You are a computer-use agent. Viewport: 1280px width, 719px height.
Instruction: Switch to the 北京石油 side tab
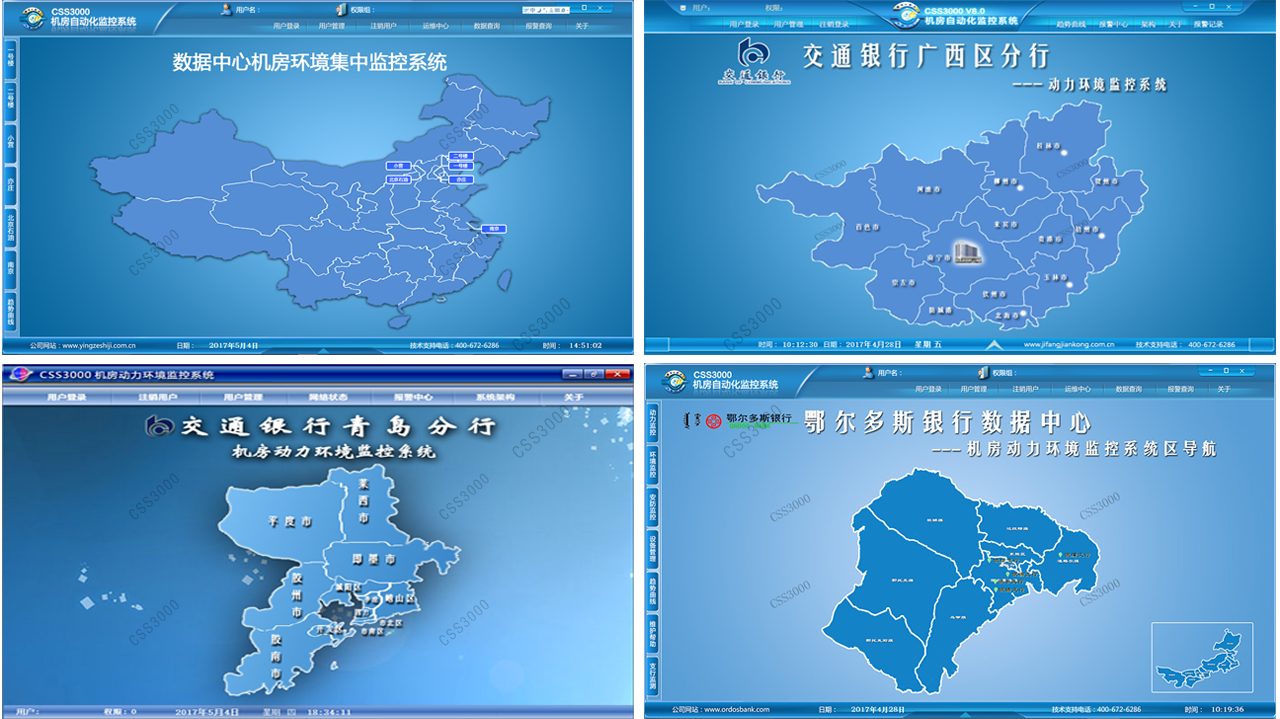(11, 226)
